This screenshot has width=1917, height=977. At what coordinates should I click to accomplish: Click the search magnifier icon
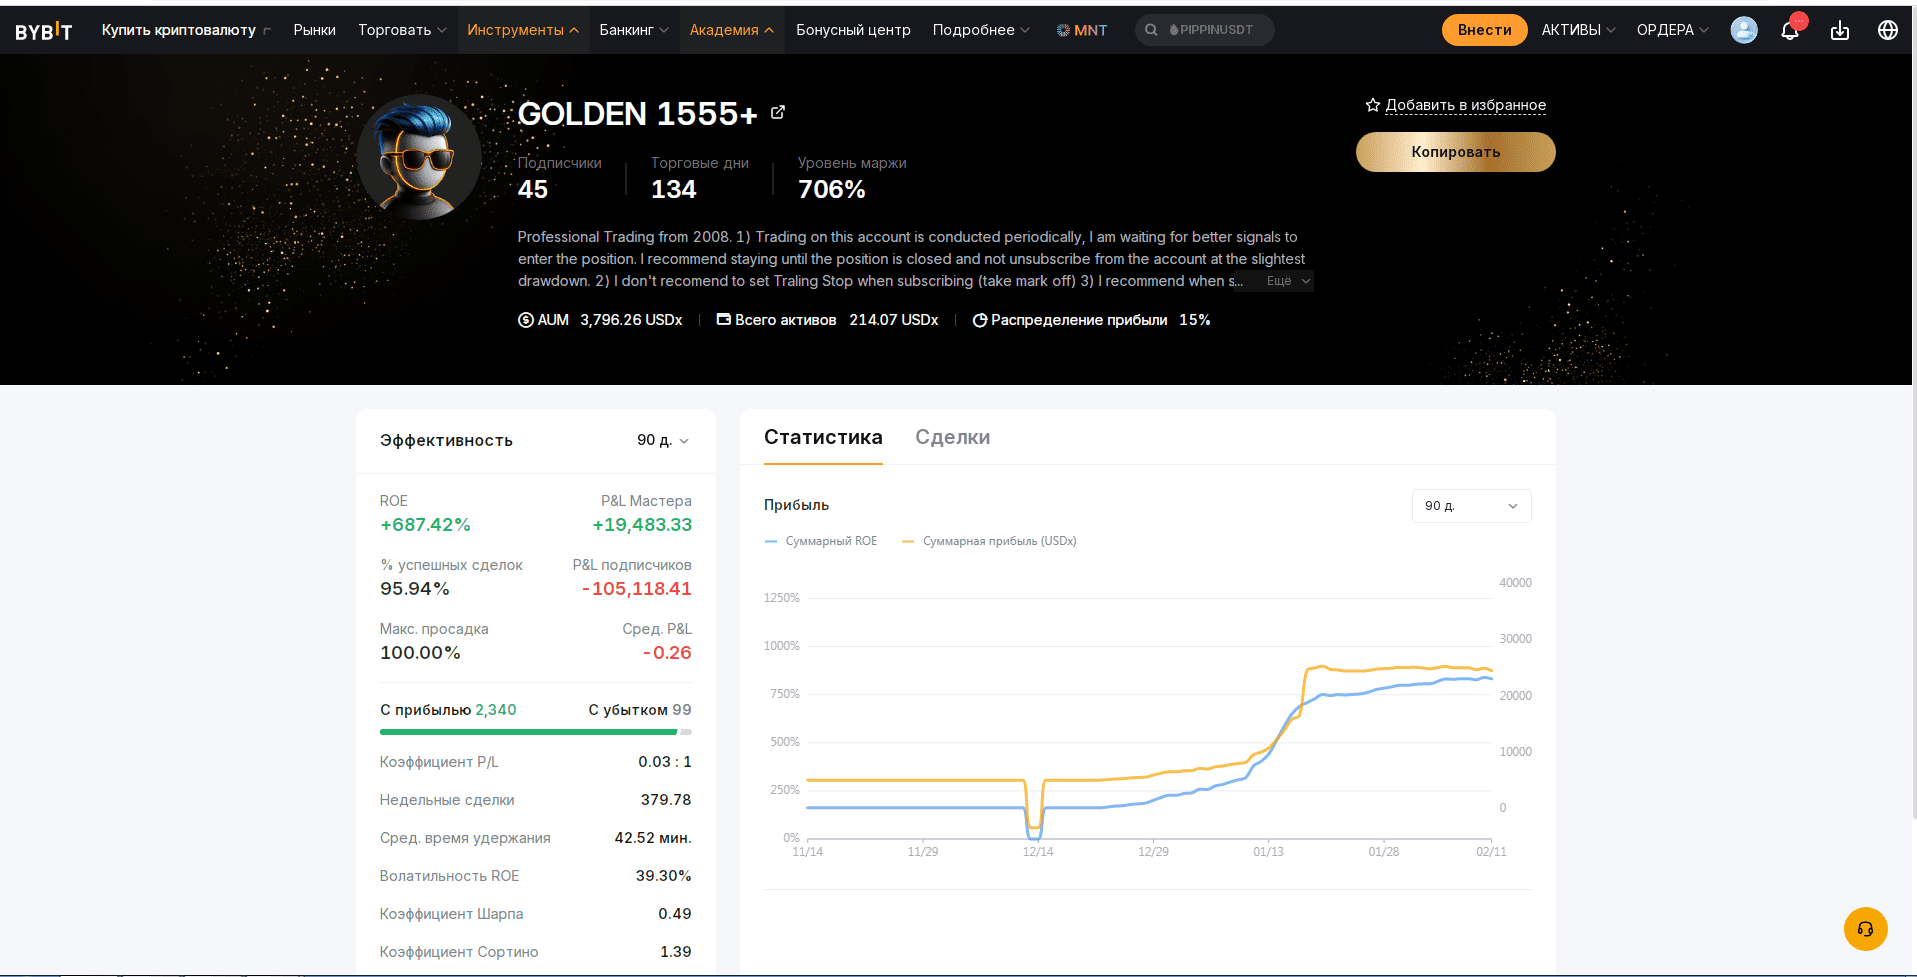(x=1151, y=30)
